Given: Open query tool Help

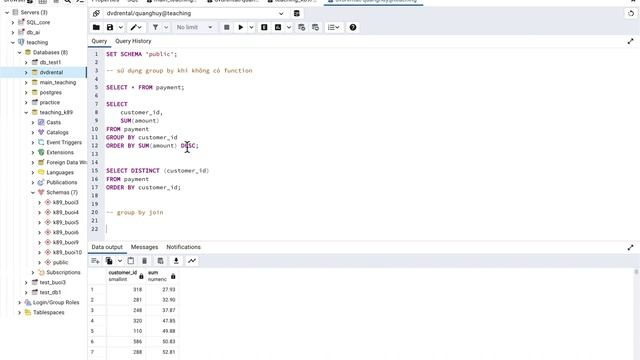Looking at the screenshot, I should (353, 27).
